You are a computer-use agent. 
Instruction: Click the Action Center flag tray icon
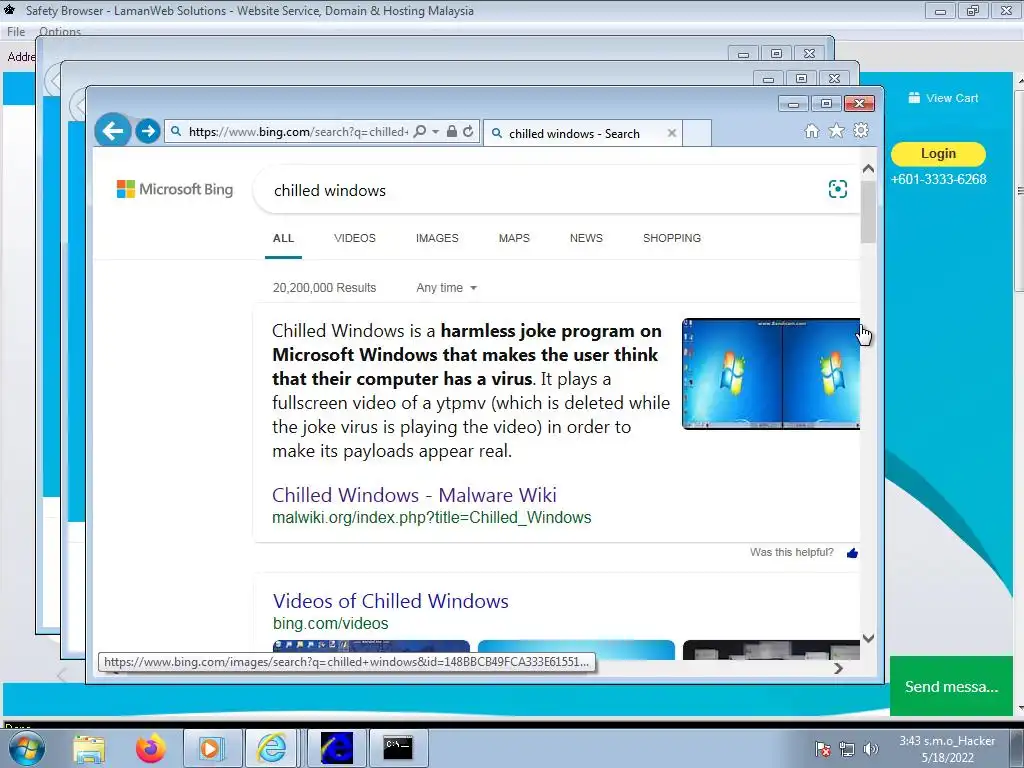tap(823, 748)
